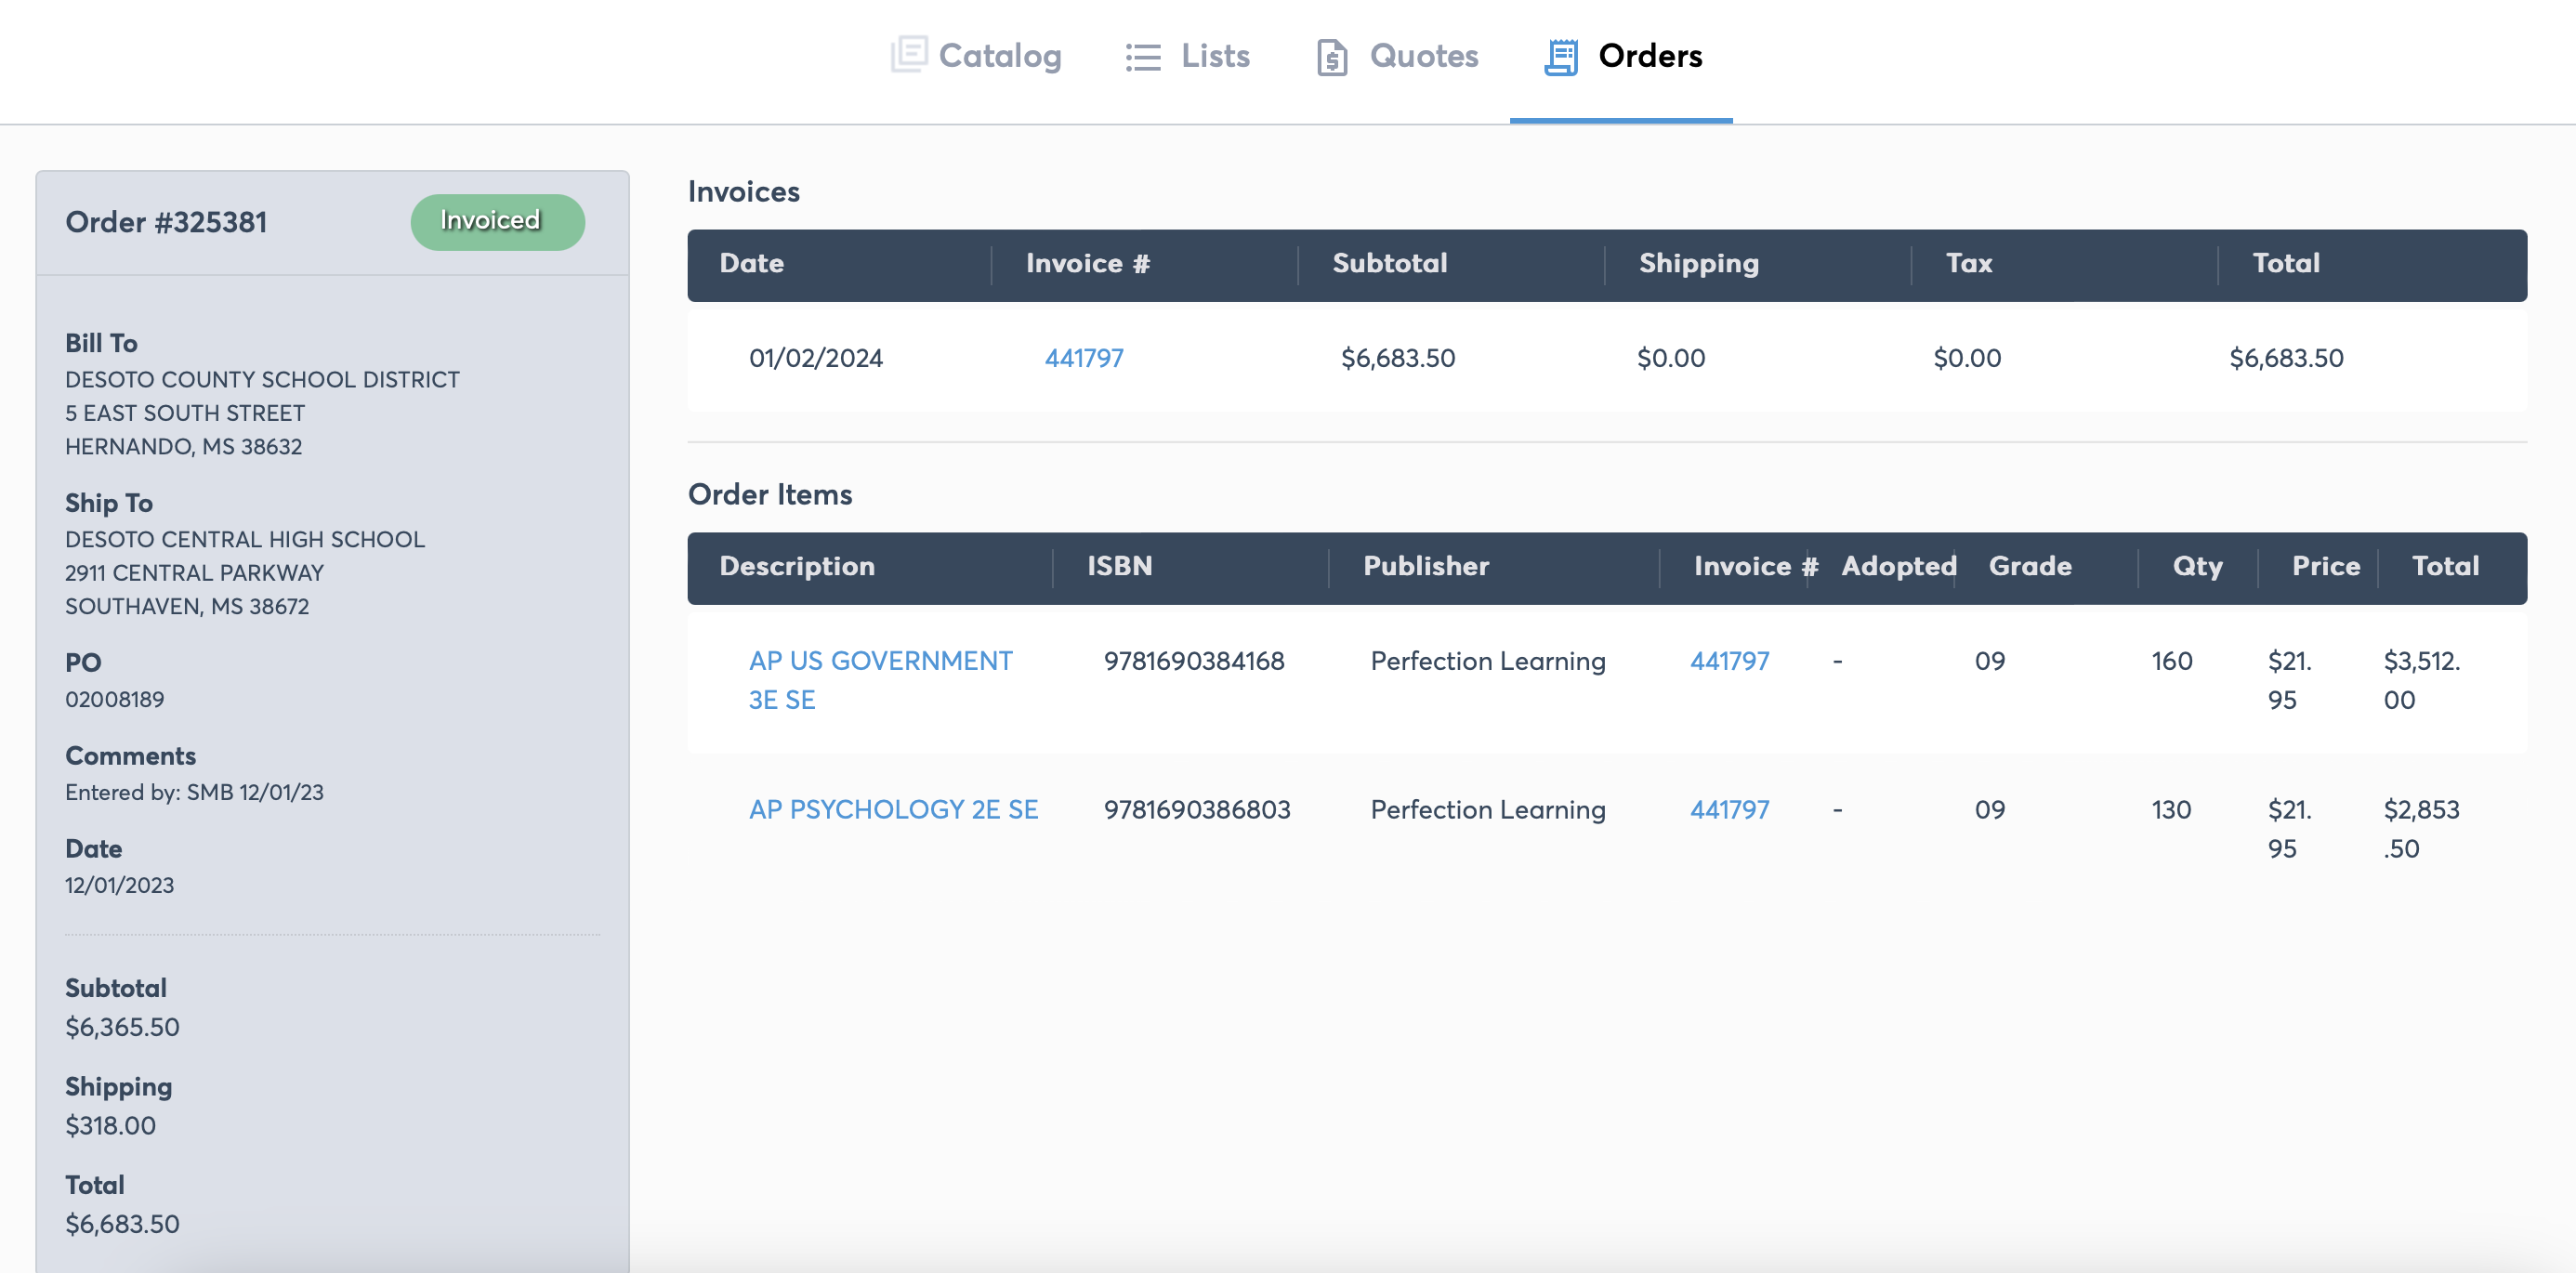Click the Qty column header
Viewport: 2576px width, 1273px height.
coord(2197,567)
